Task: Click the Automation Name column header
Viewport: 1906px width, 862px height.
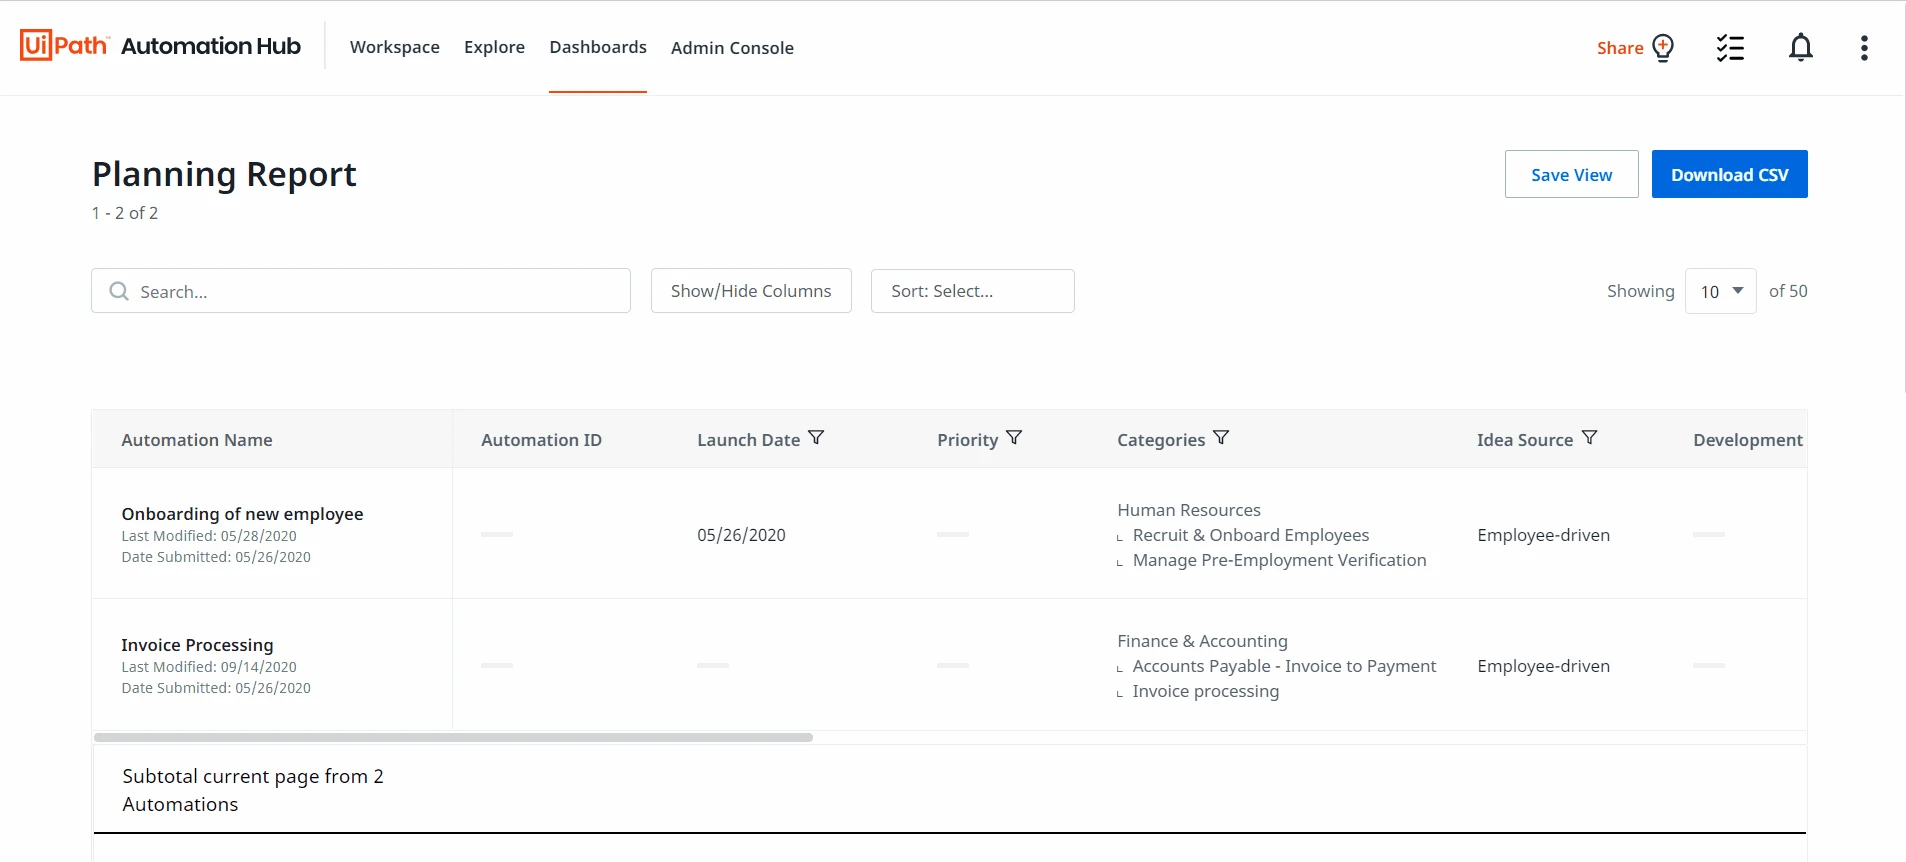Action: coord(197,440)
